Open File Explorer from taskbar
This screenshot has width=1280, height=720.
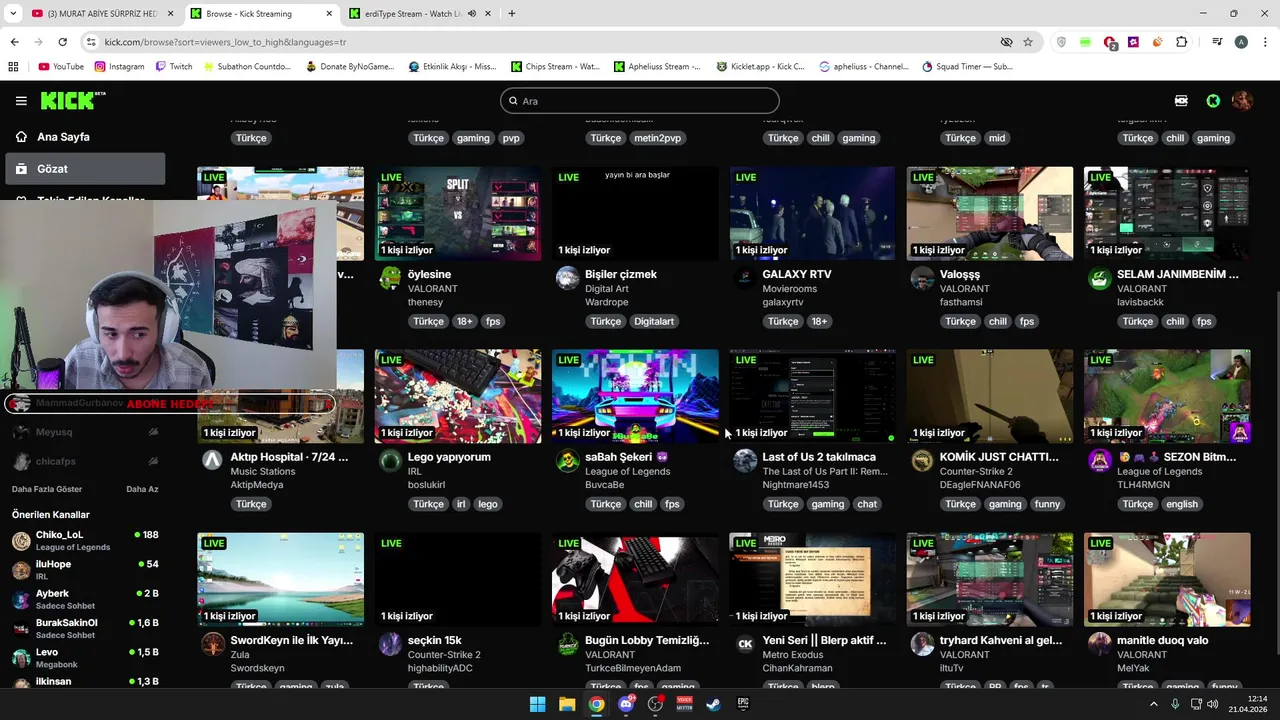(x=567, y=704)
